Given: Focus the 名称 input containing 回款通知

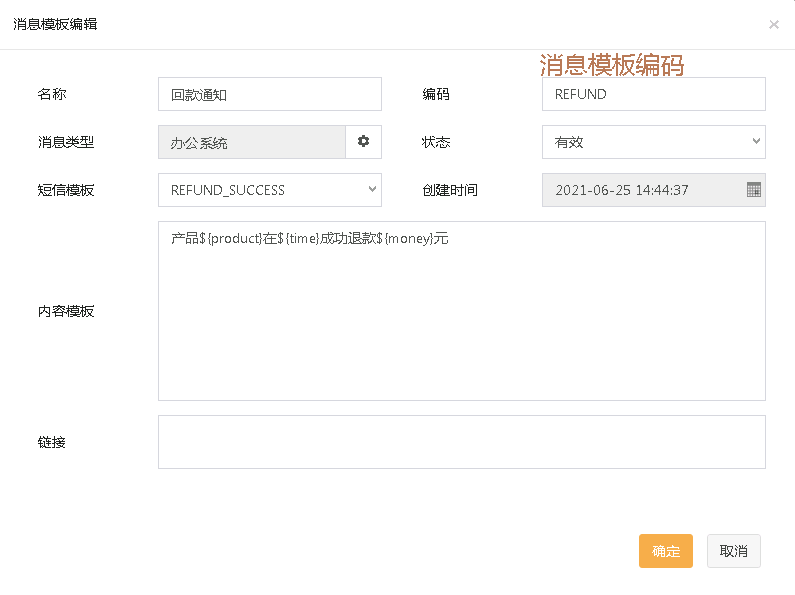Looking at the screenshot, I should (x=269, y=95).
